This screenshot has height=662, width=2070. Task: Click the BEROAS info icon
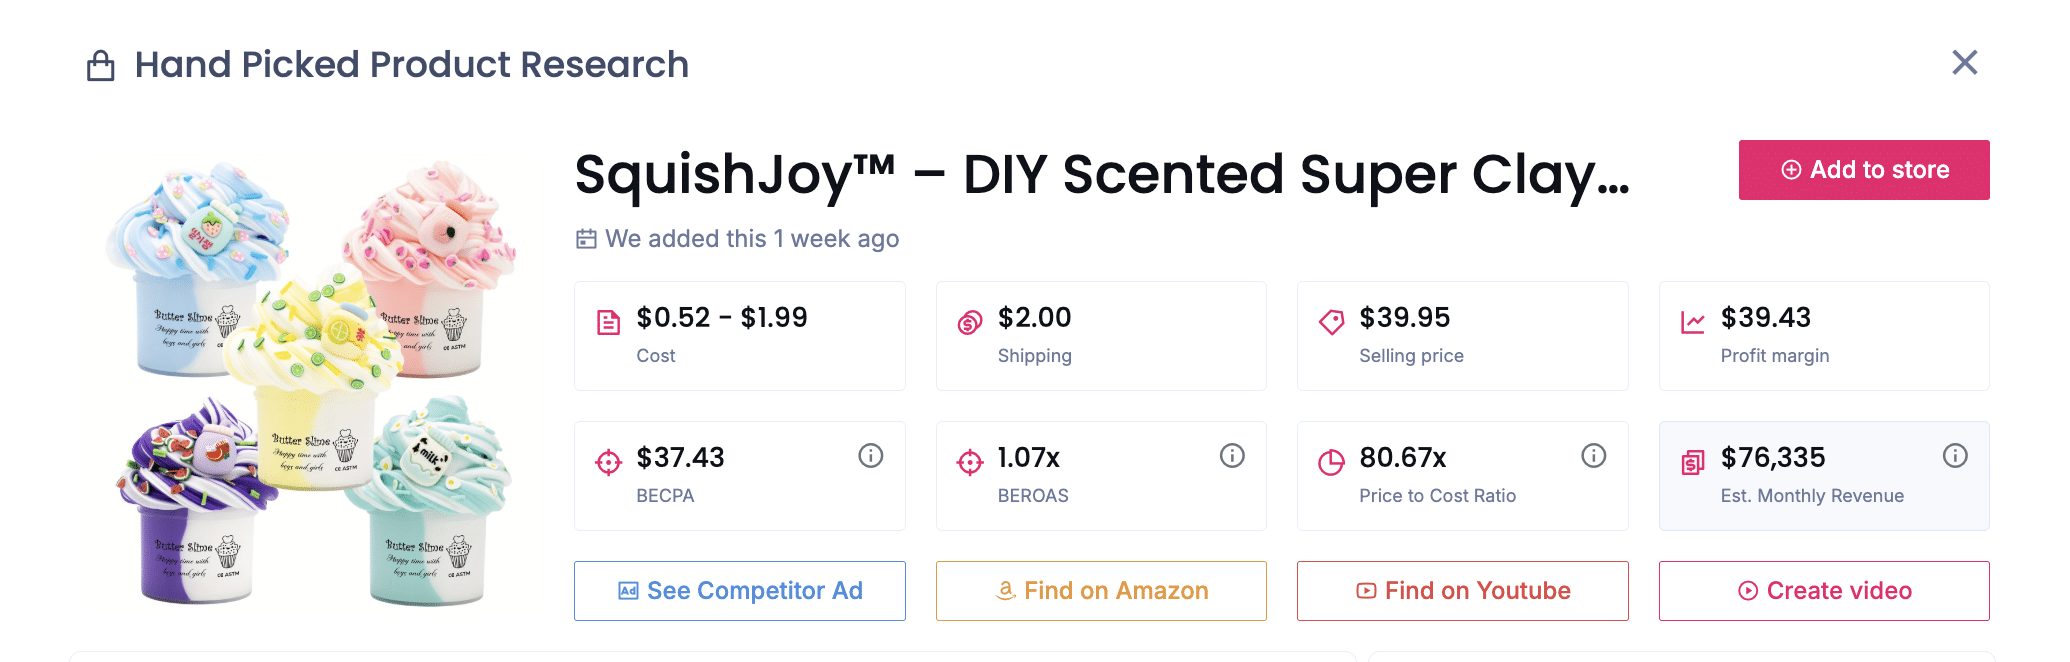(x=1232, y=456)
